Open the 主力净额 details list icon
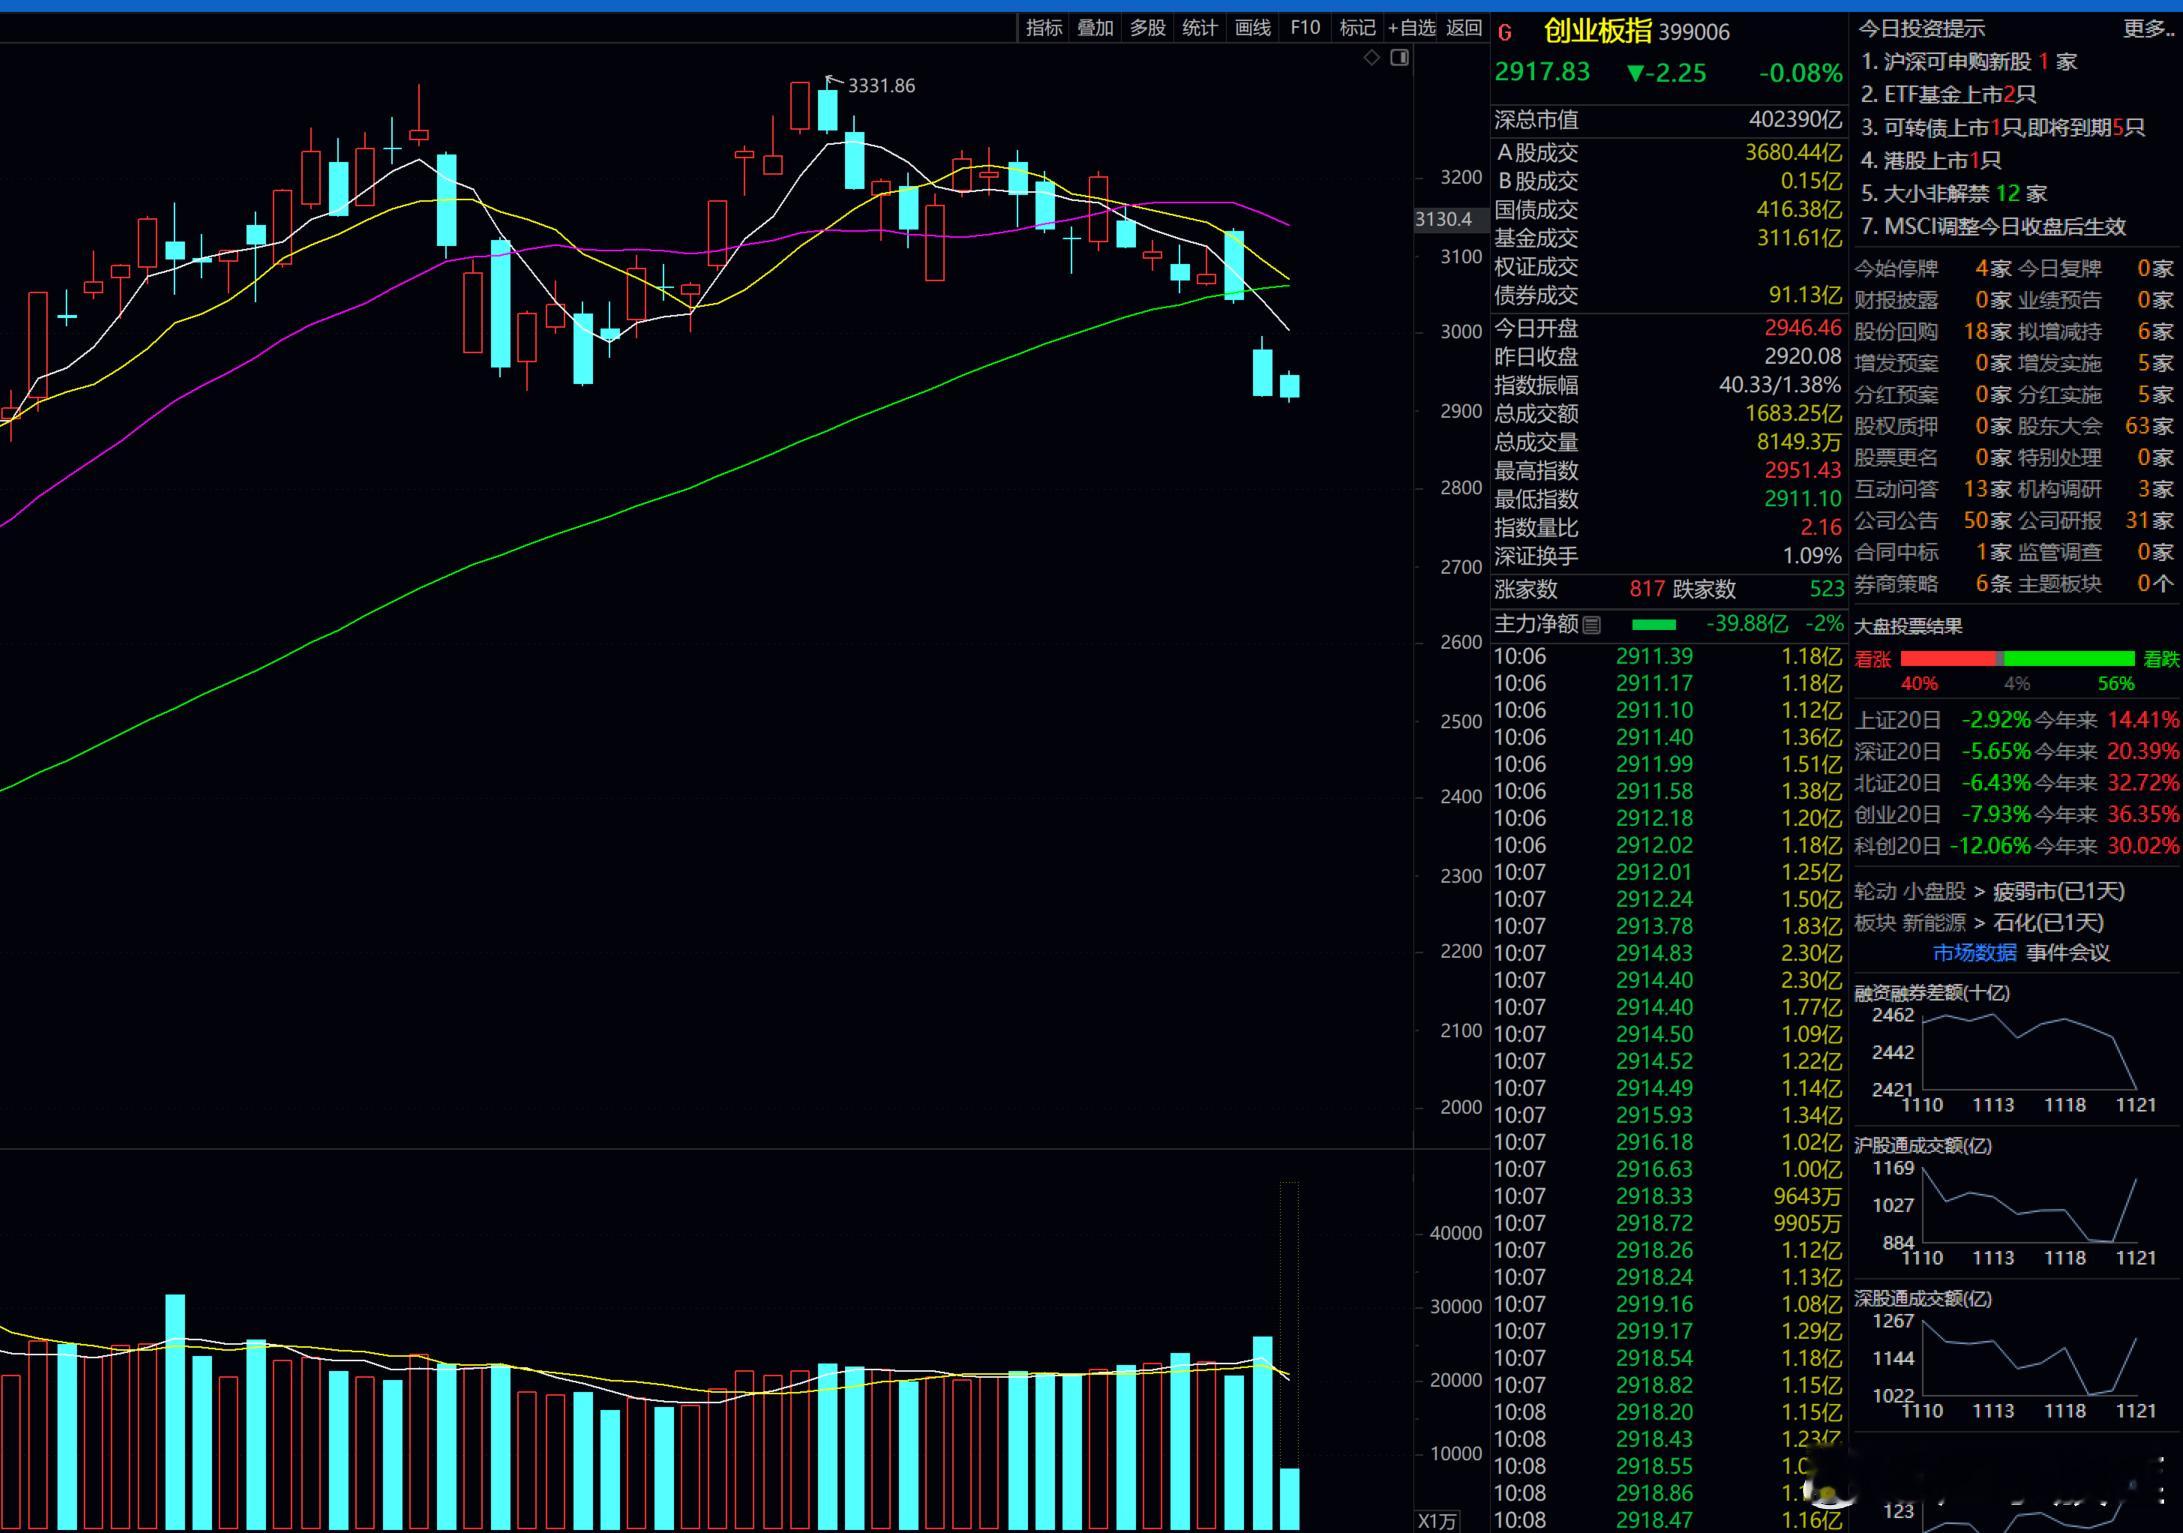The image size is (2183, 1533). 1592,625
